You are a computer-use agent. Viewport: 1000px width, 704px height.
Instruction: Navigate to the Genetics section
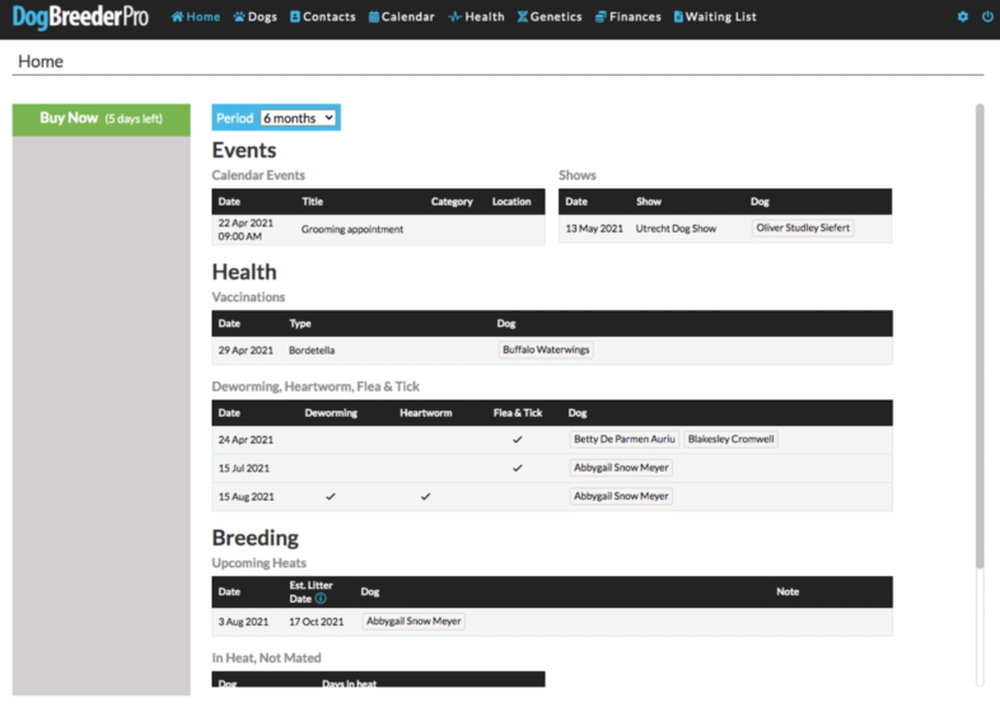[x=550, y=17]
